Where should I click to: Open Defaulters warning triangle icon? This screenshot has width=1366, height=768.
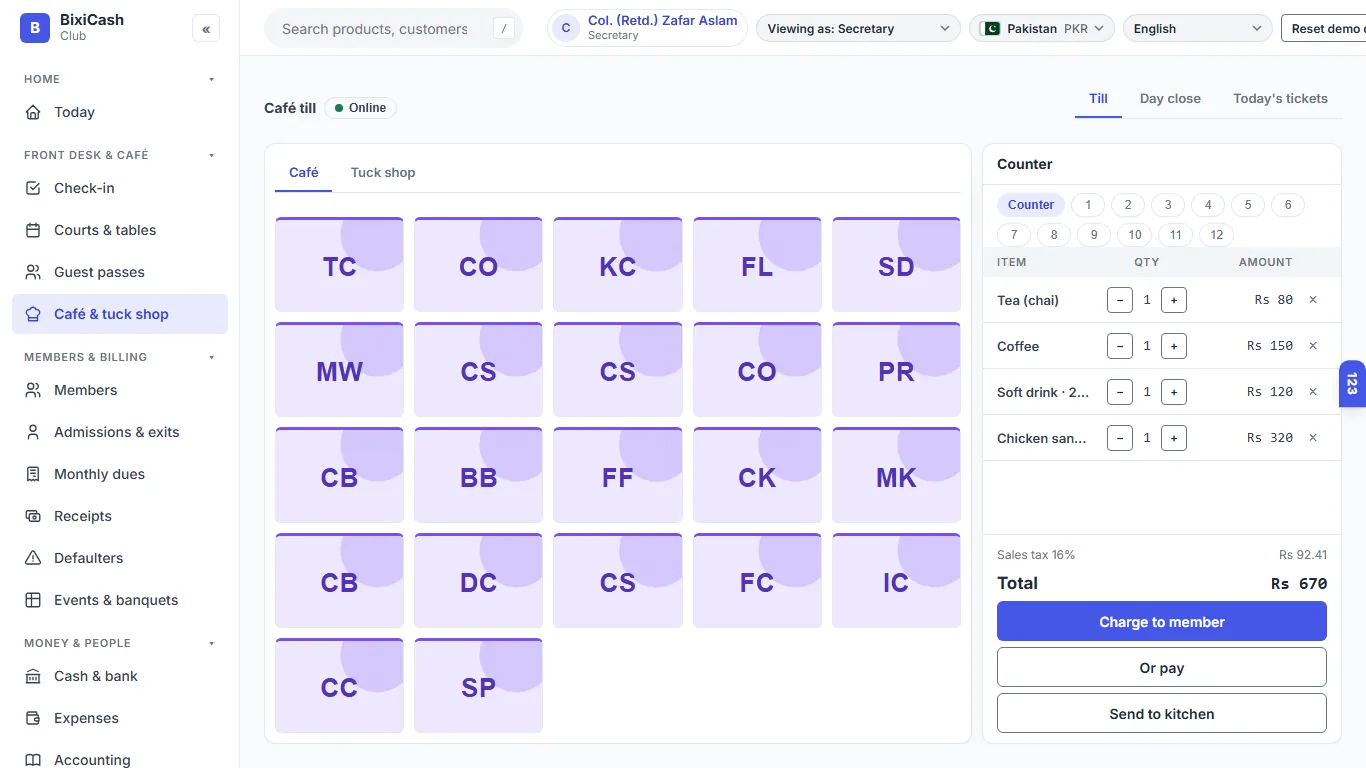click(x=33, y=558)
